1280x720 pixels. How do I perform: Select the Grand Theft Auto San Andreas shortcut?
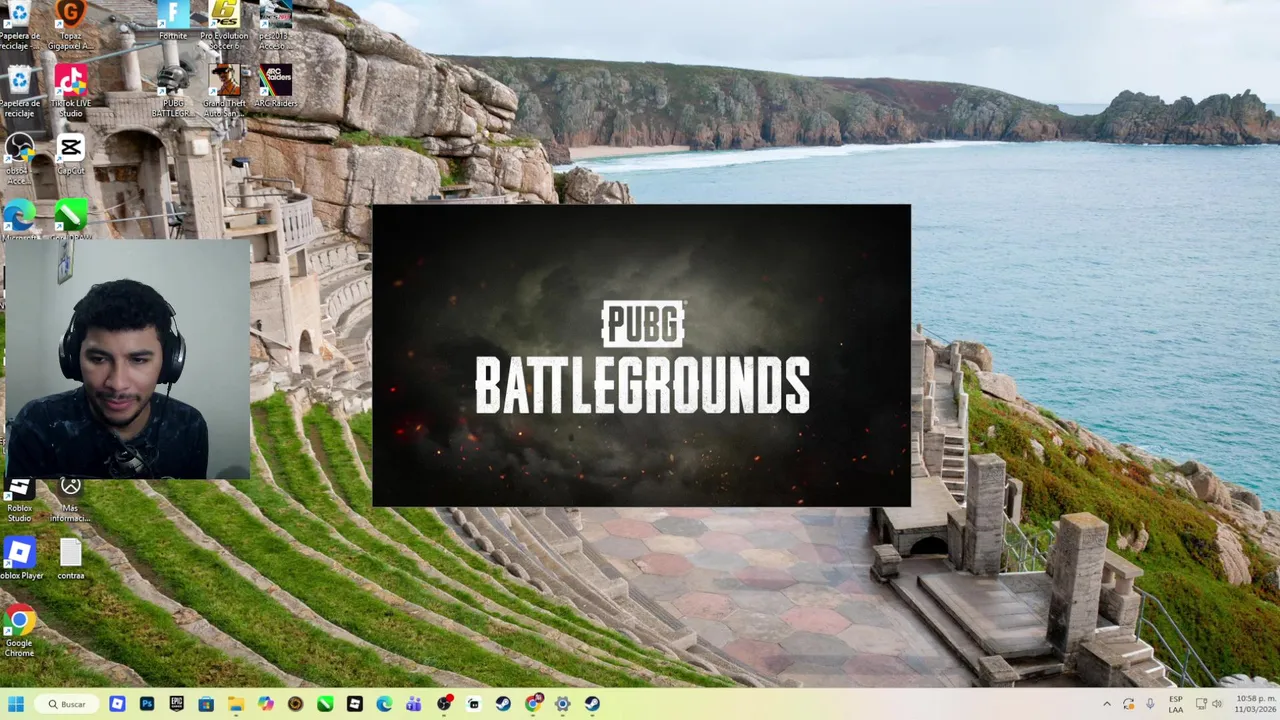tap(224, 91)
